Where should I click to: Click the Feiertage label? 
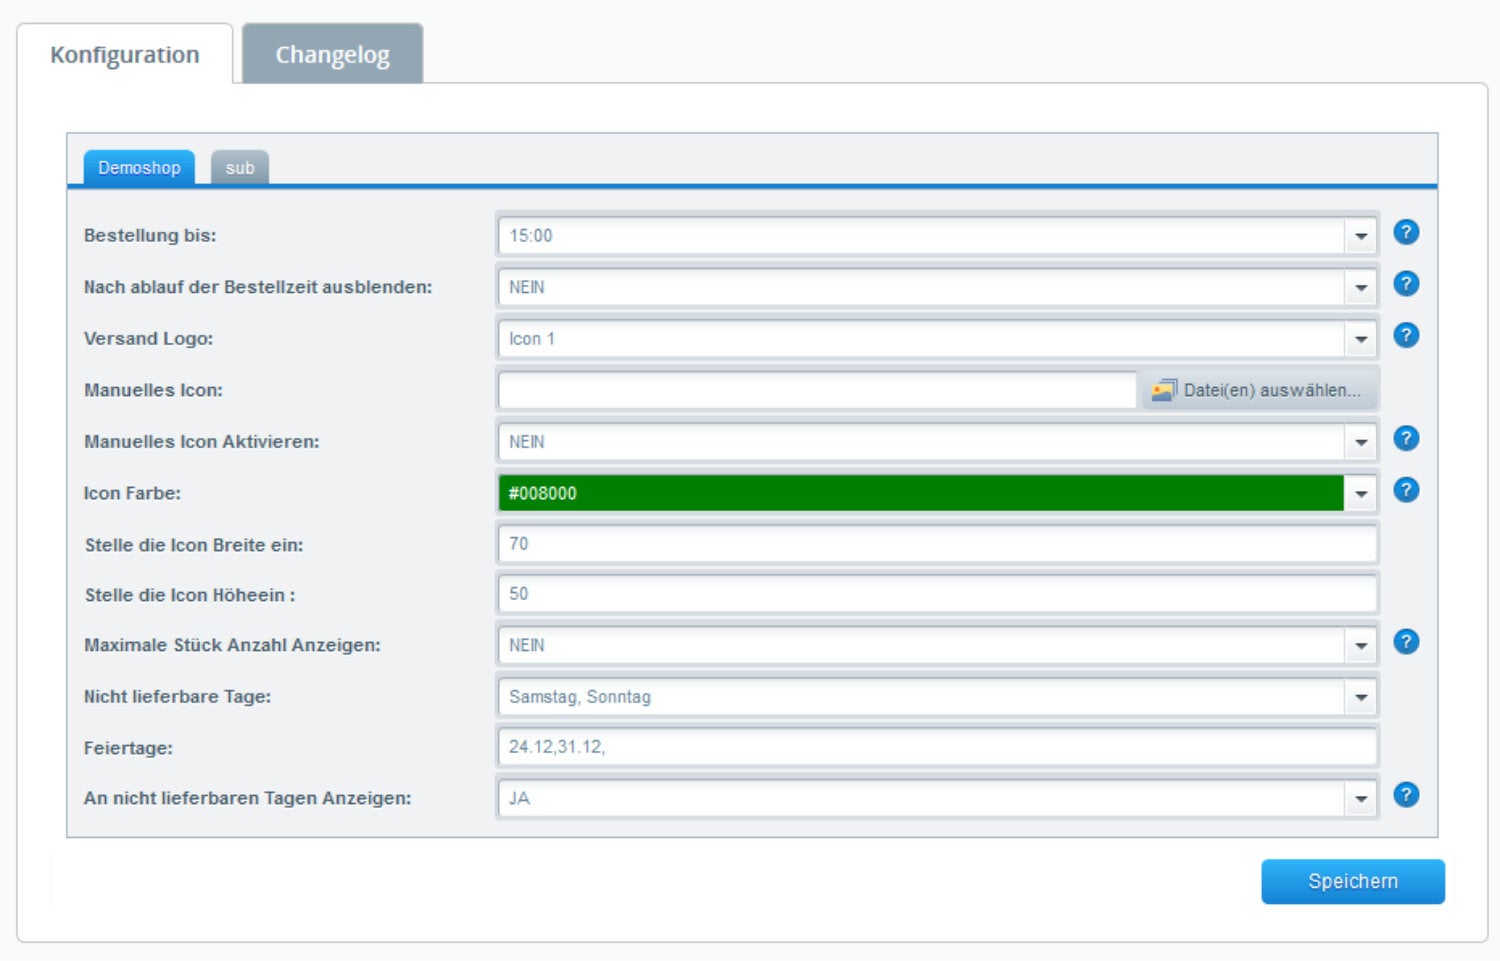(128, 748)
